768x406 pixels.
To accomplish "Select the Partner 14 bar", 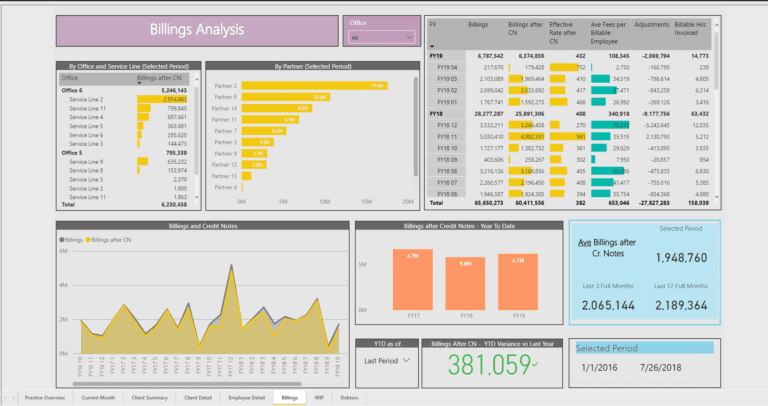I will (277, 108).
